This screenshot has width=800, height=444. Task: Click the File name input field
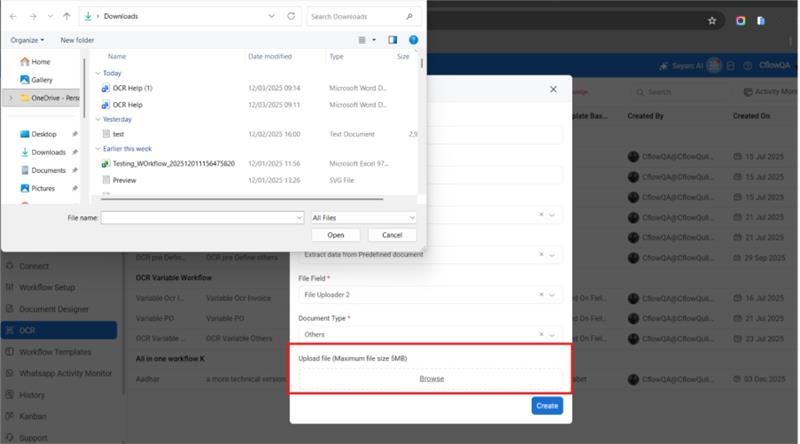tap(201, 217)
